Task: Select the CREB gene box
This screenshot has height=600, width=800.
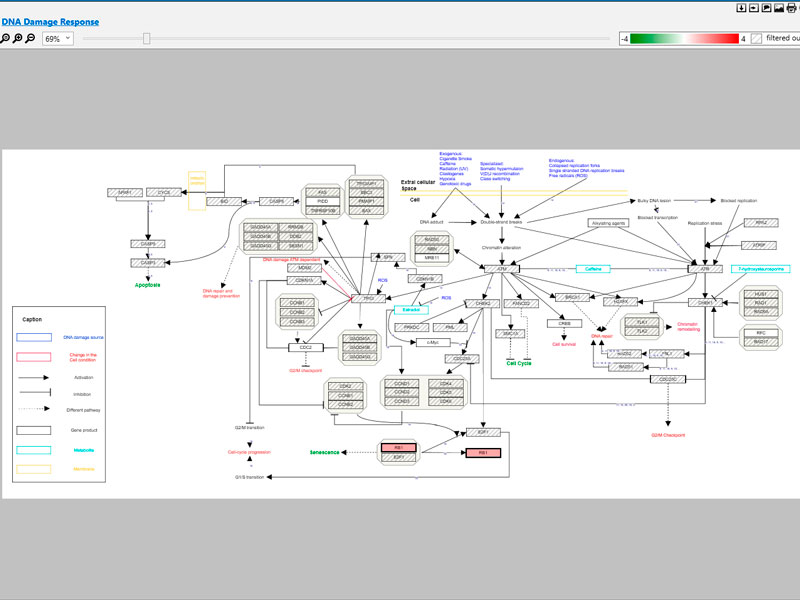Action: [x=564, y=323]
